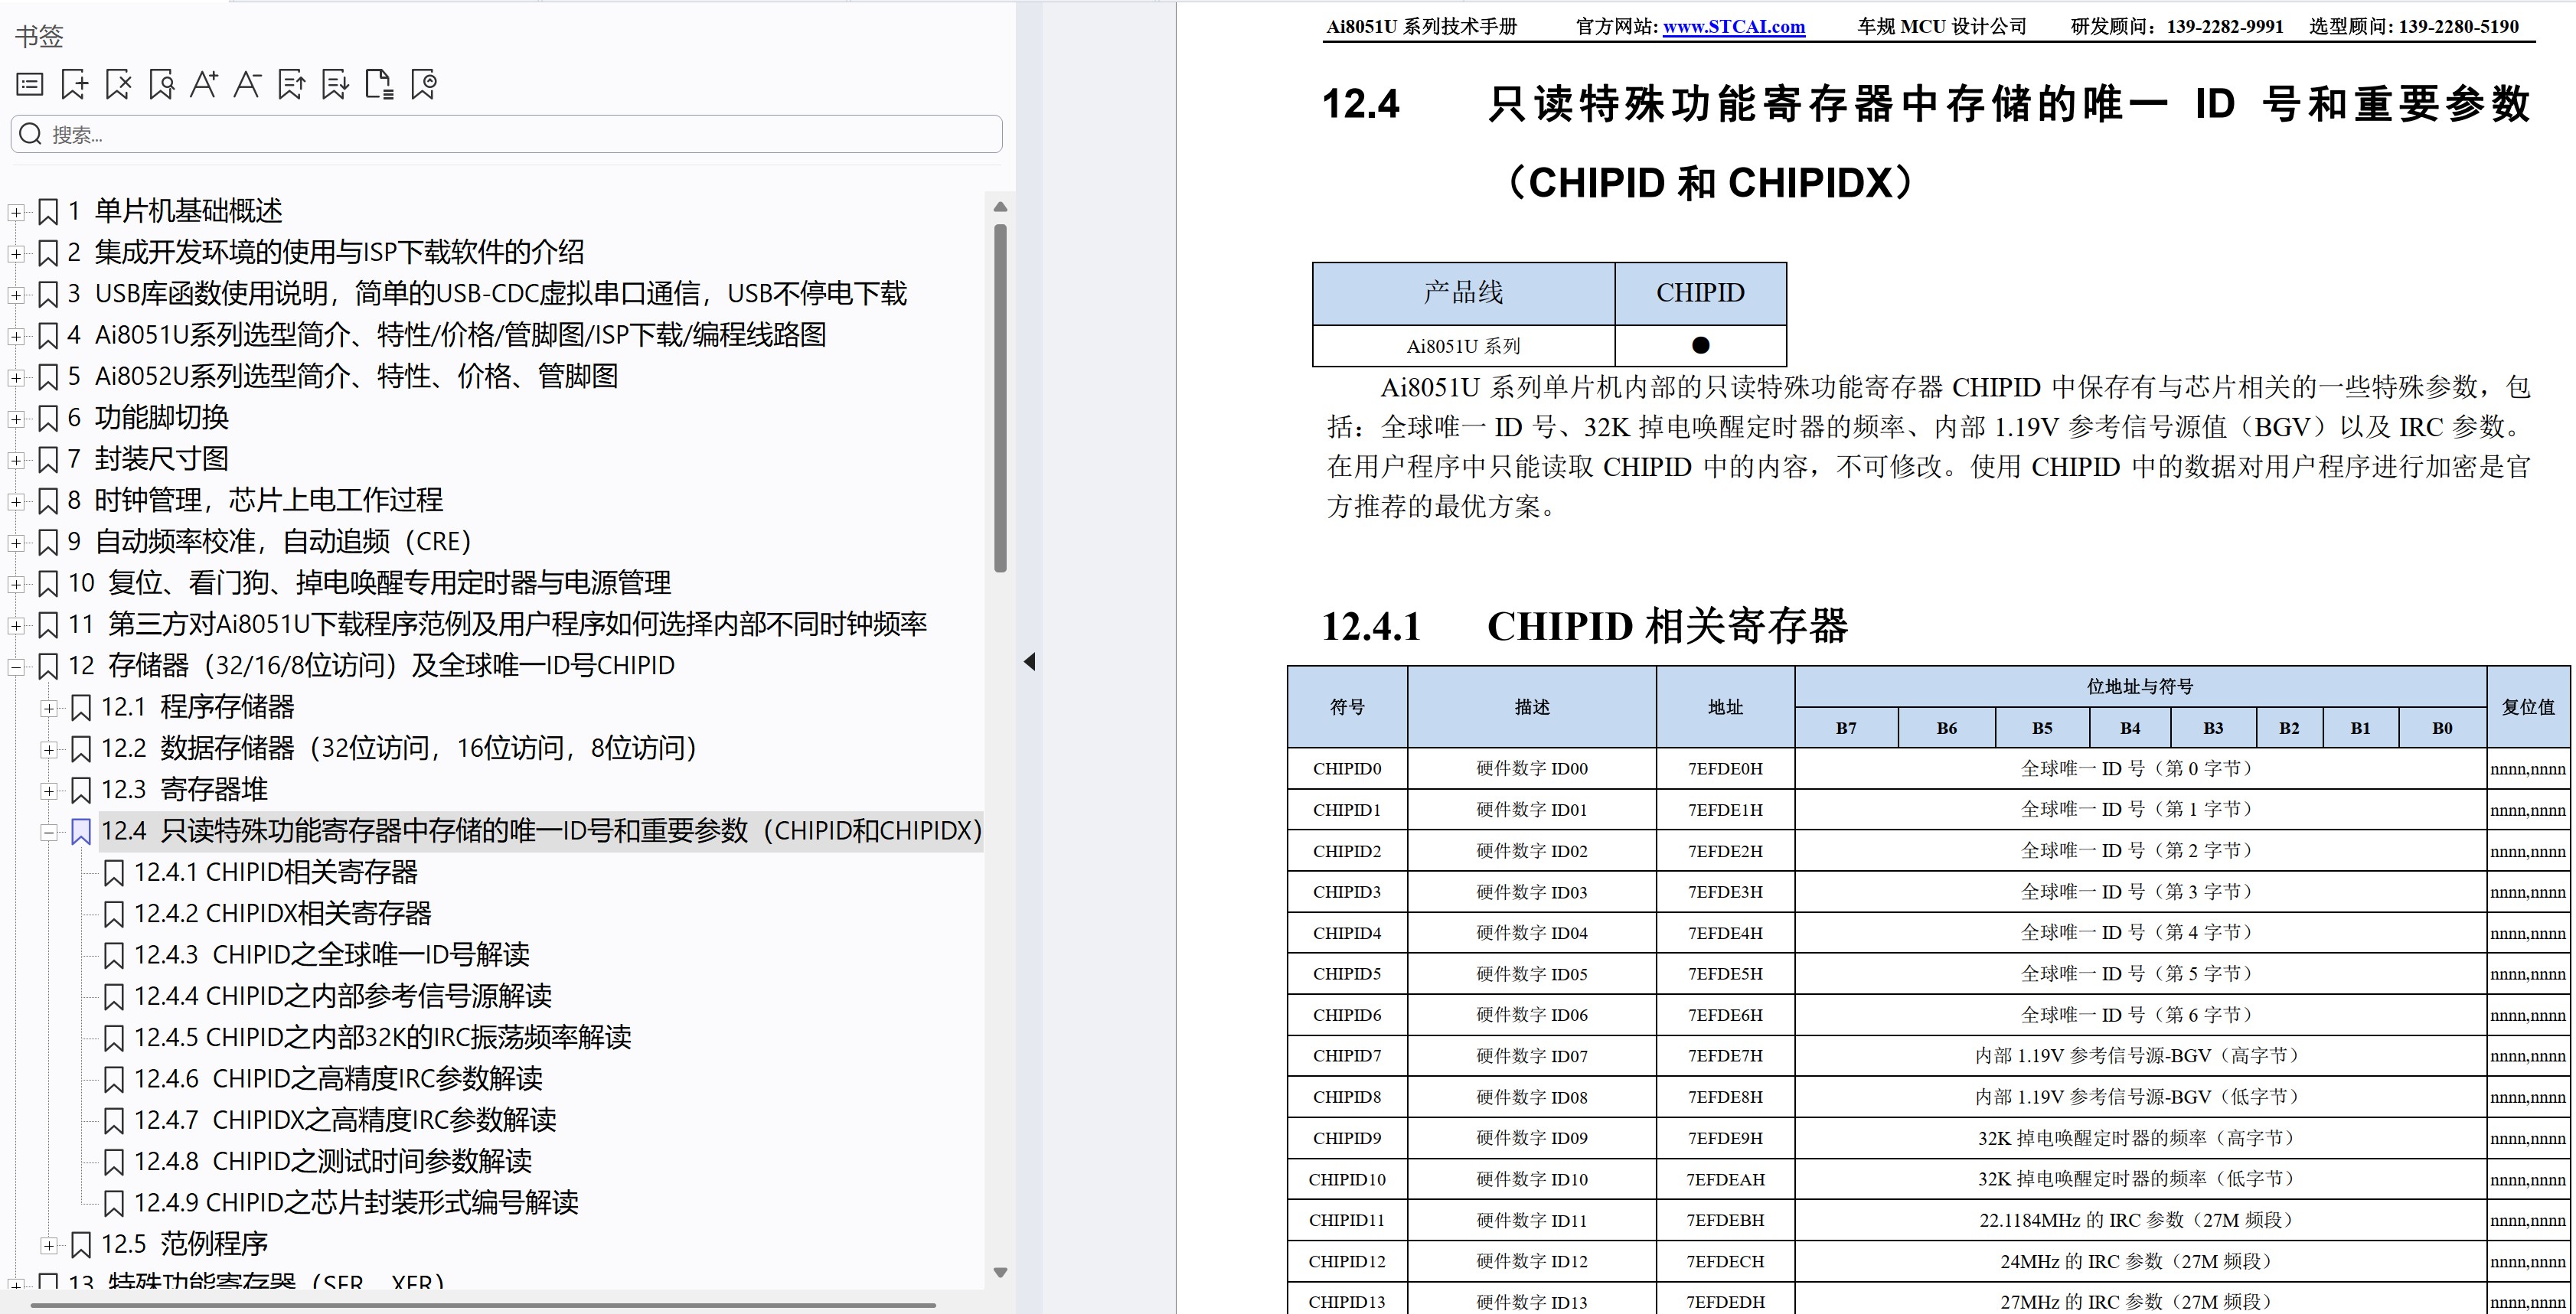The image size is (2576, 1314).
Task: Click the bookmark panel horizontal scrollbar
Action: coord(483,1305)
